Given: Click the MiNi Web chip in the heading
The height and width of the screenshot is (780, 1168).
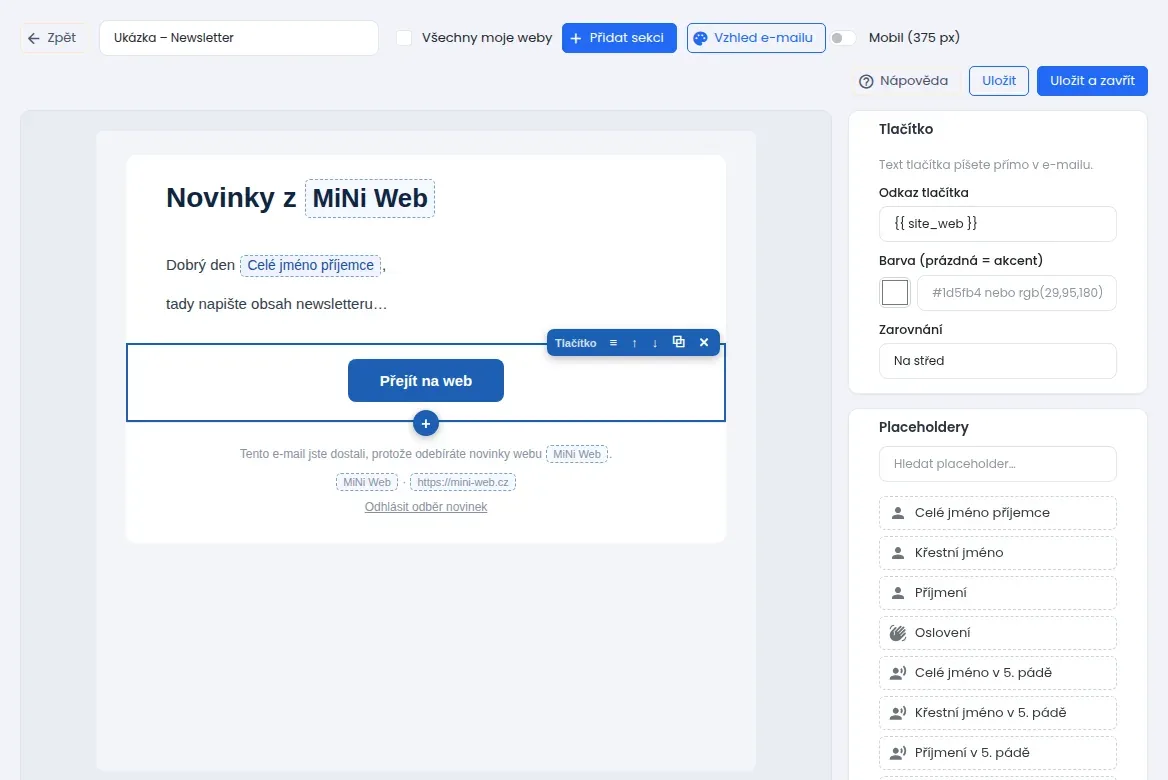Looking at the screenshot, I should 369,198.
